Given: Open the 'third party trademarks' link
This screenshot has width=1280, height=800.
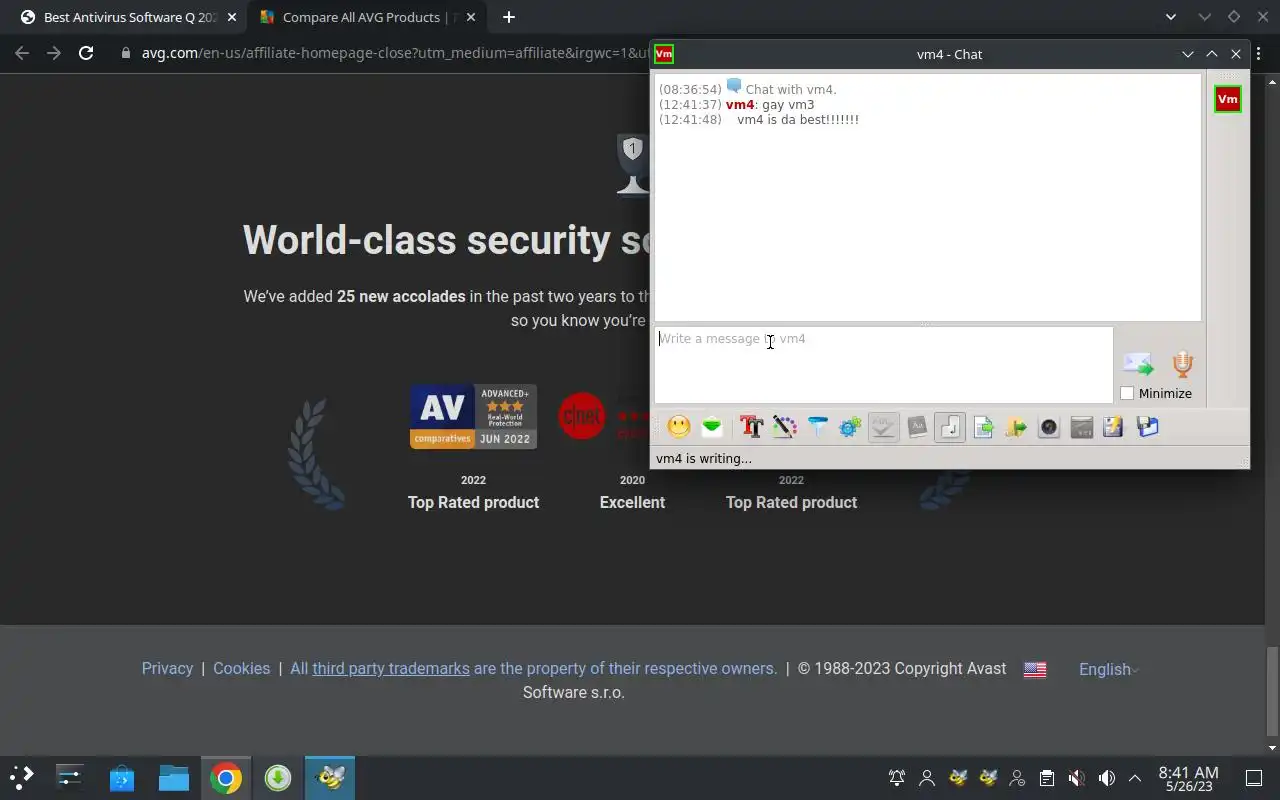Looking at the screenshot, I should click(391, 669).
